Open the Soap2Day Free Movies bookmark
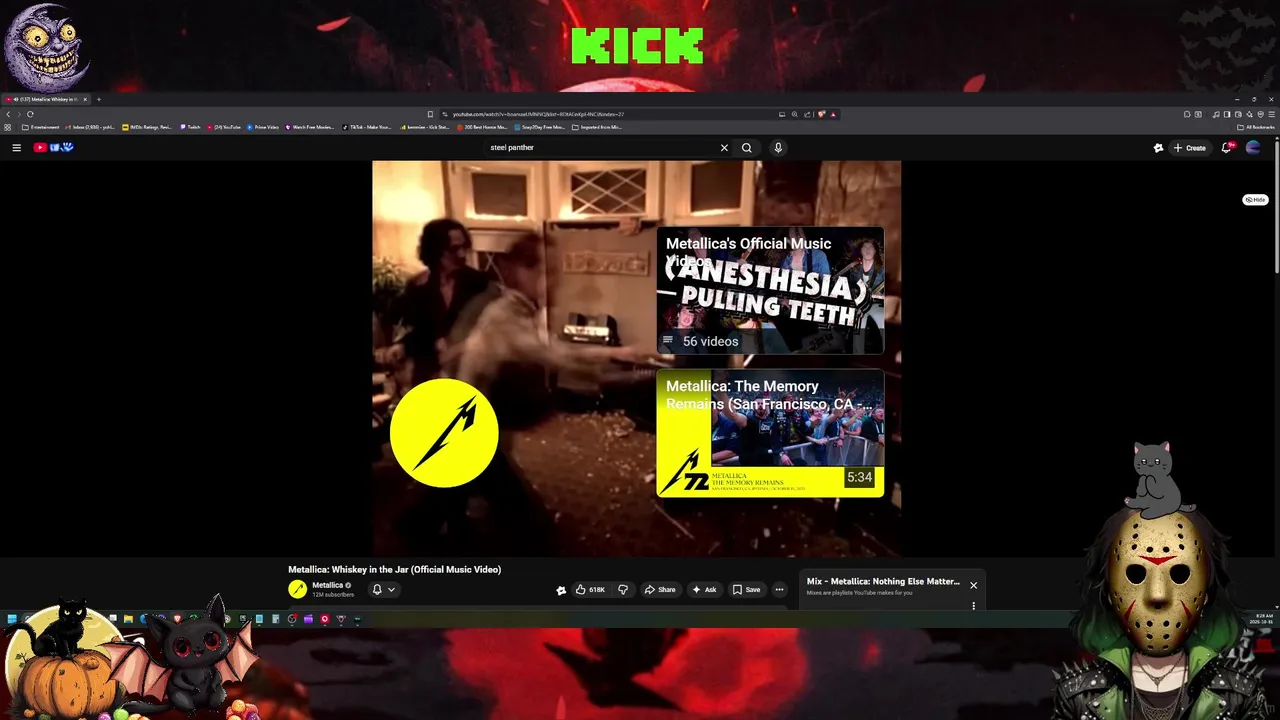 (x=542, y=127)
